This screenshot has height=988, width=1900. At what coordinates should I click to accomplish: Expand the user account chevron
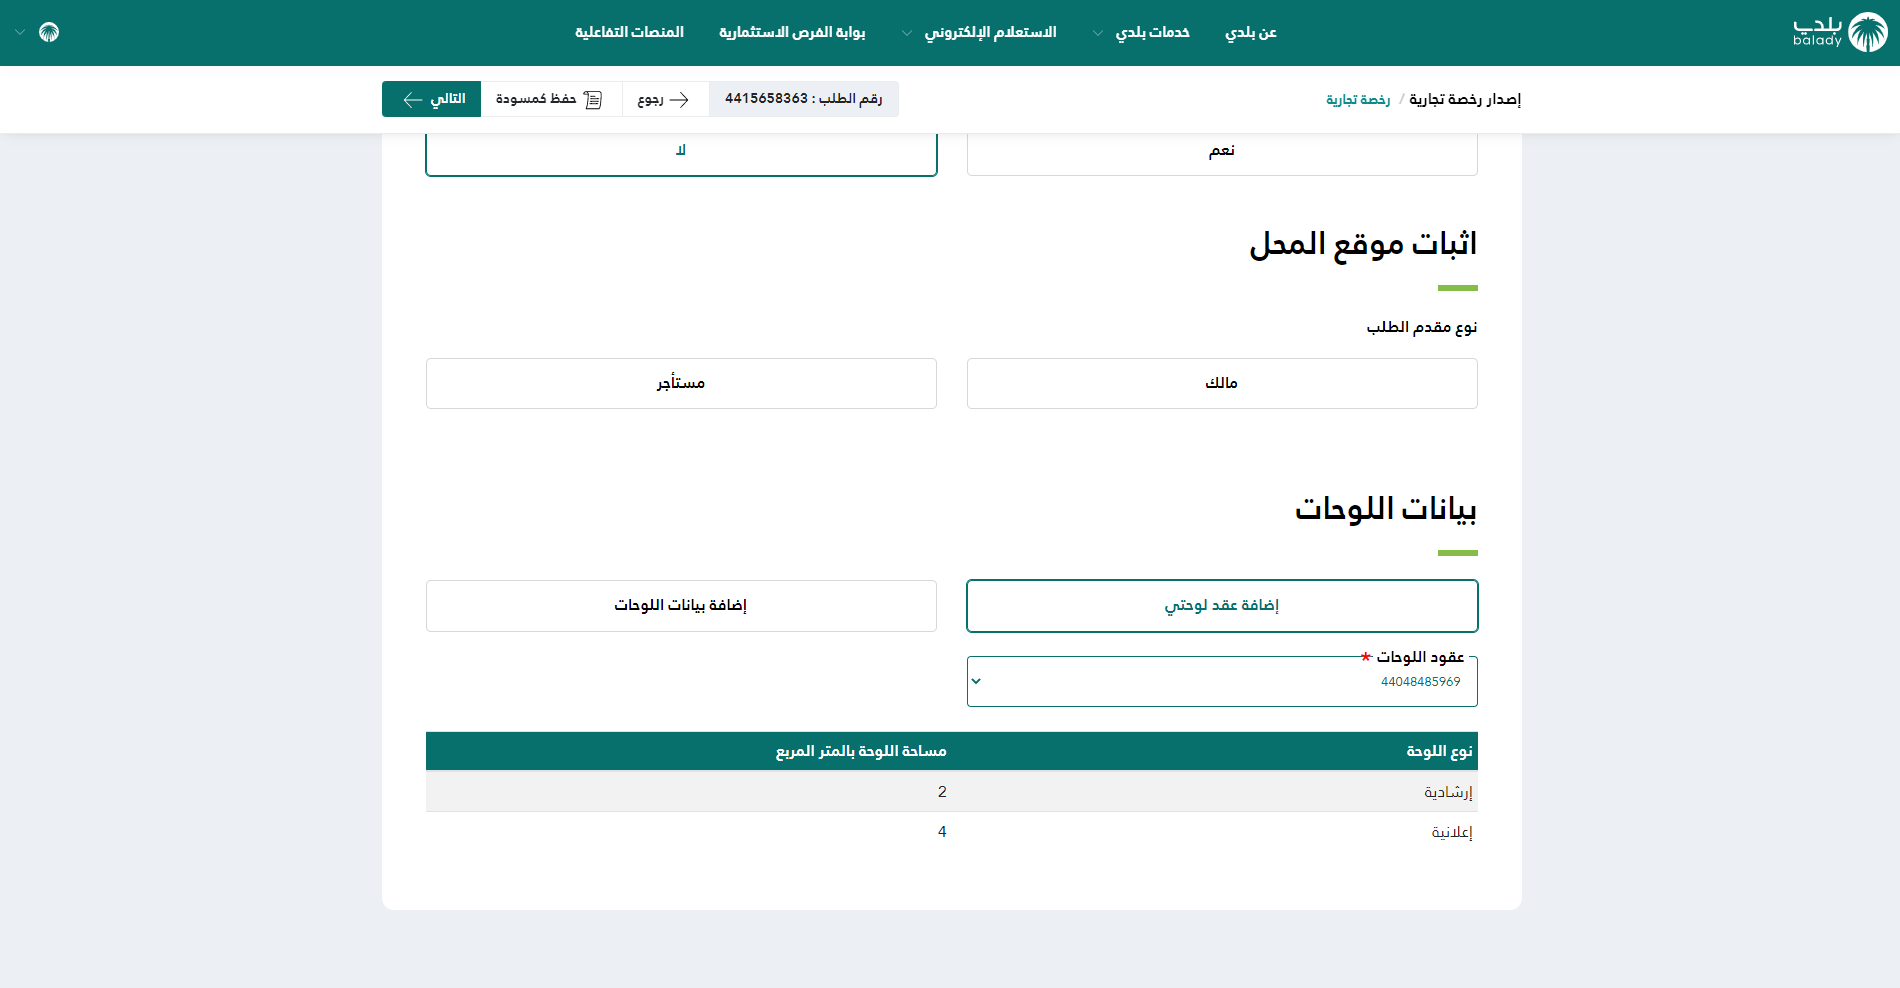(x=20, y=32)
